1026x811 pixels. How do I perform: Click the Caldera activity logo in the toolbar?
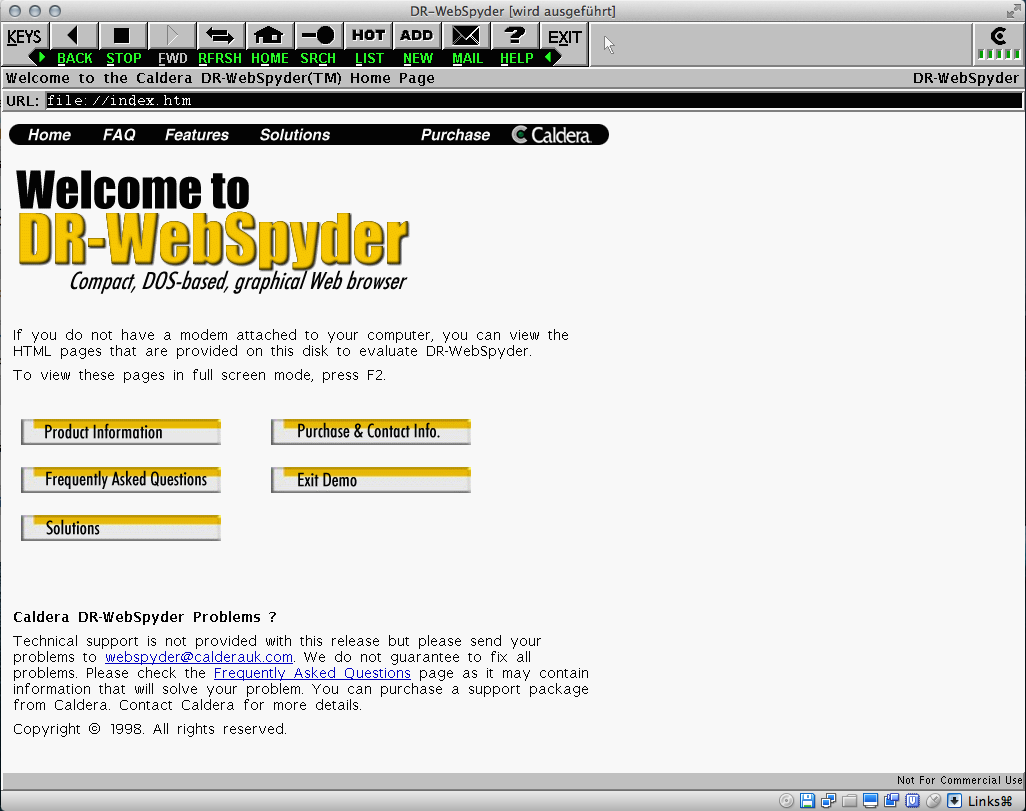point(999,43)
